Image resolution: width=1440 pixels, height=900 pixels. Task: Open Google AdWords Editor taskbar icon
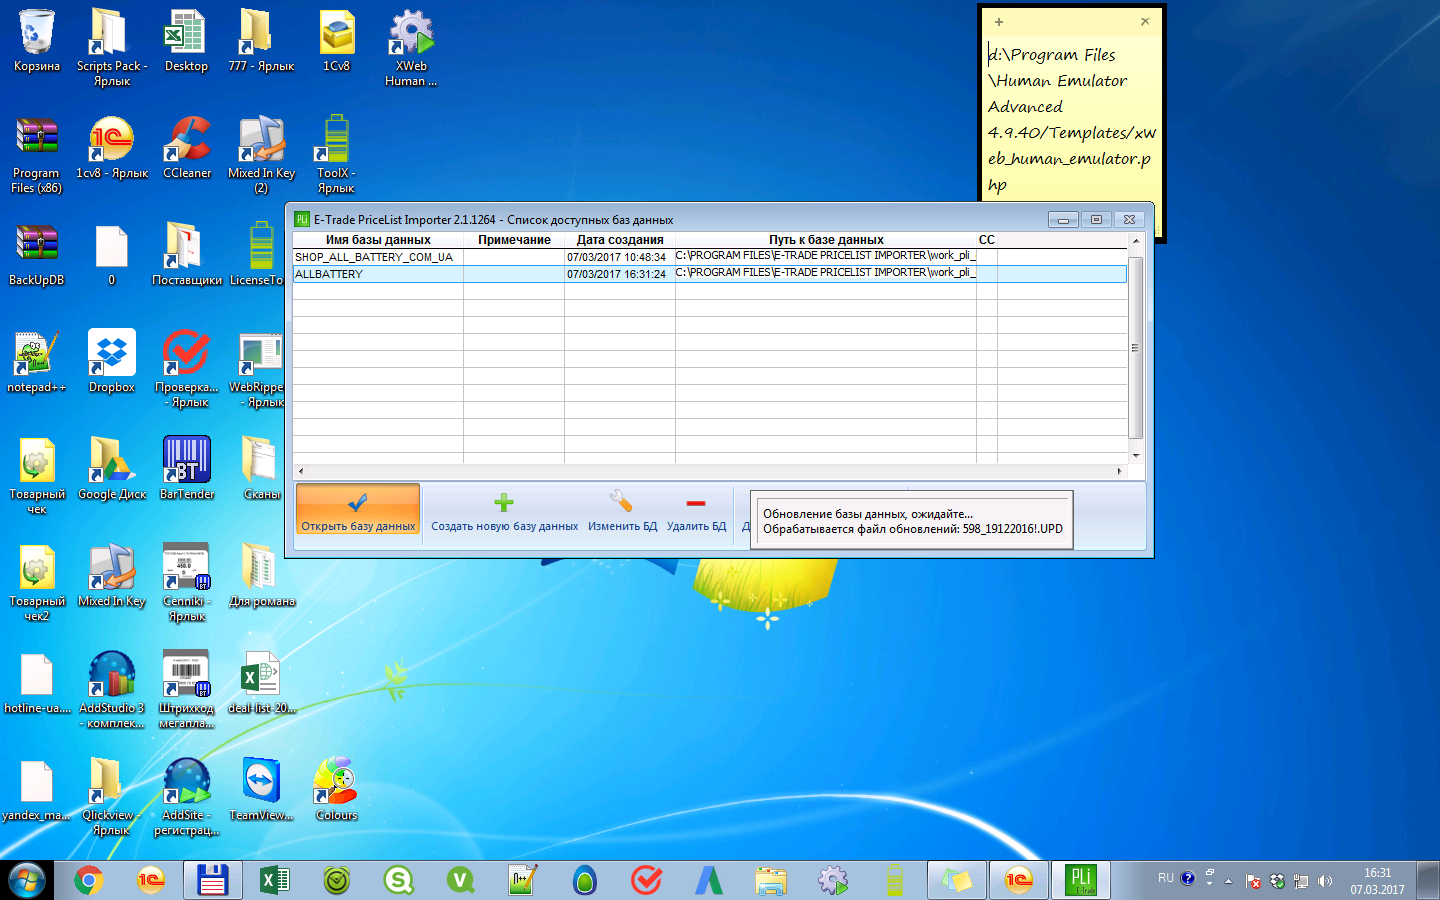pyautogui.click(x=709, y=880)
